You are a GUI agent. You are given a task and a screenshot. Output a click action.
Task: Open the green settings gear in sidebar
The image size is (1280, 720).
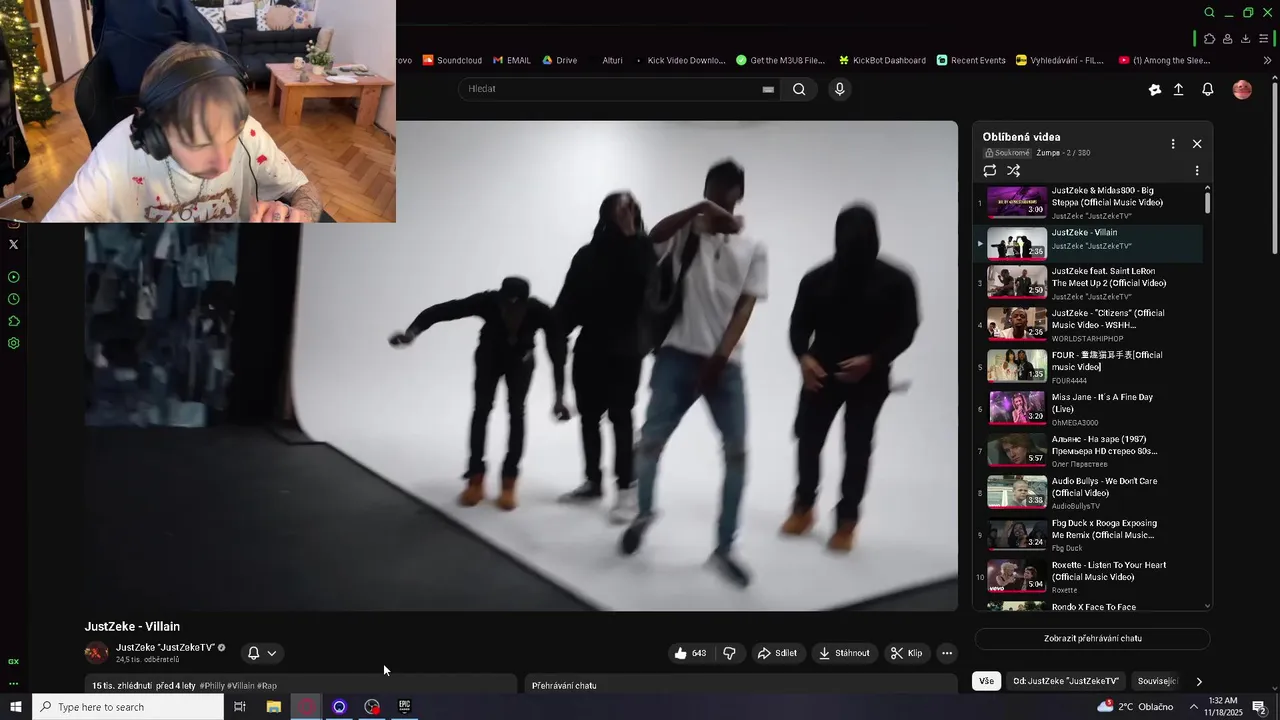pyautogui.click(x=13, y=343)
